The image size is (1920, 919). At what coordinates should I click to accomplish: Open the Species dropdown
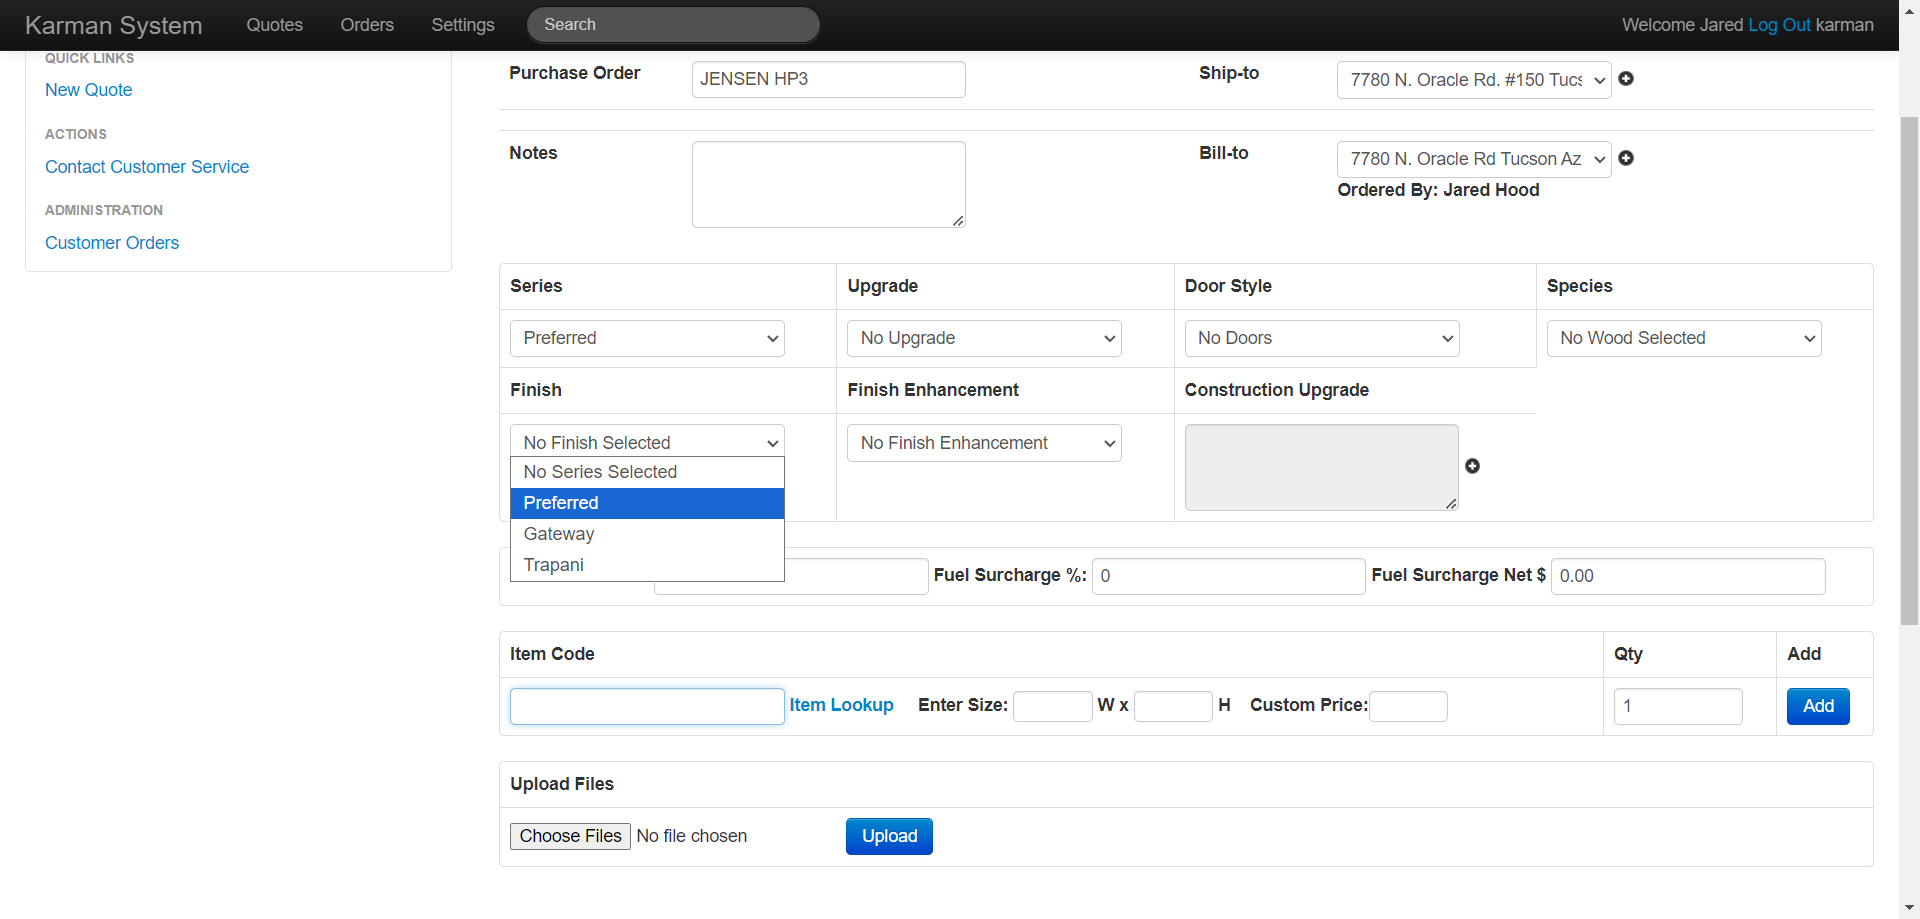tap(1684, 338)
